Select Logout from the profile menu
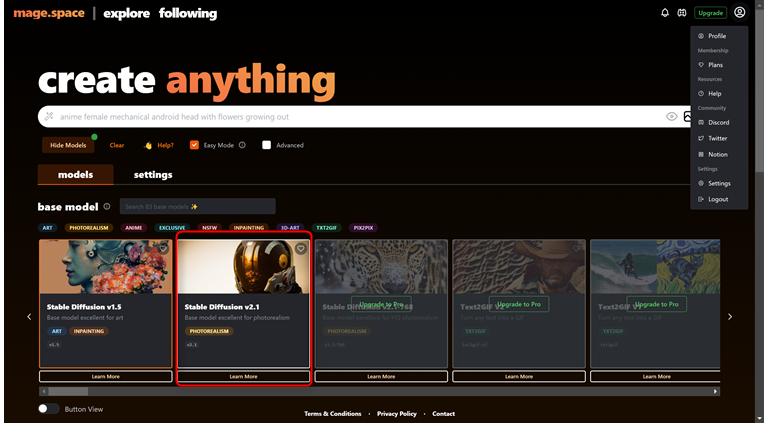 pos(717,199)
